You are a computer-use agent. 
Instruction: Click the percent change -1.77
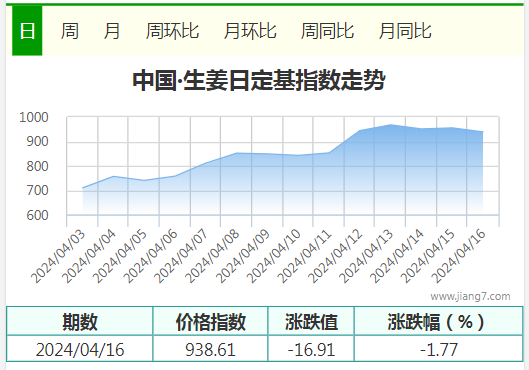coord(439,349)
